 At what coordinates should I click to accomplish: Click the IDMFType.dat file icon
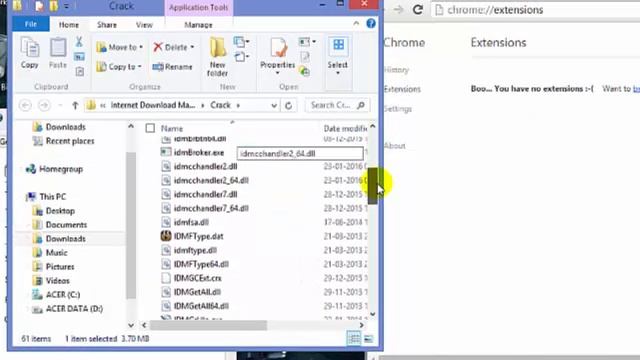[x=166, y=236]
